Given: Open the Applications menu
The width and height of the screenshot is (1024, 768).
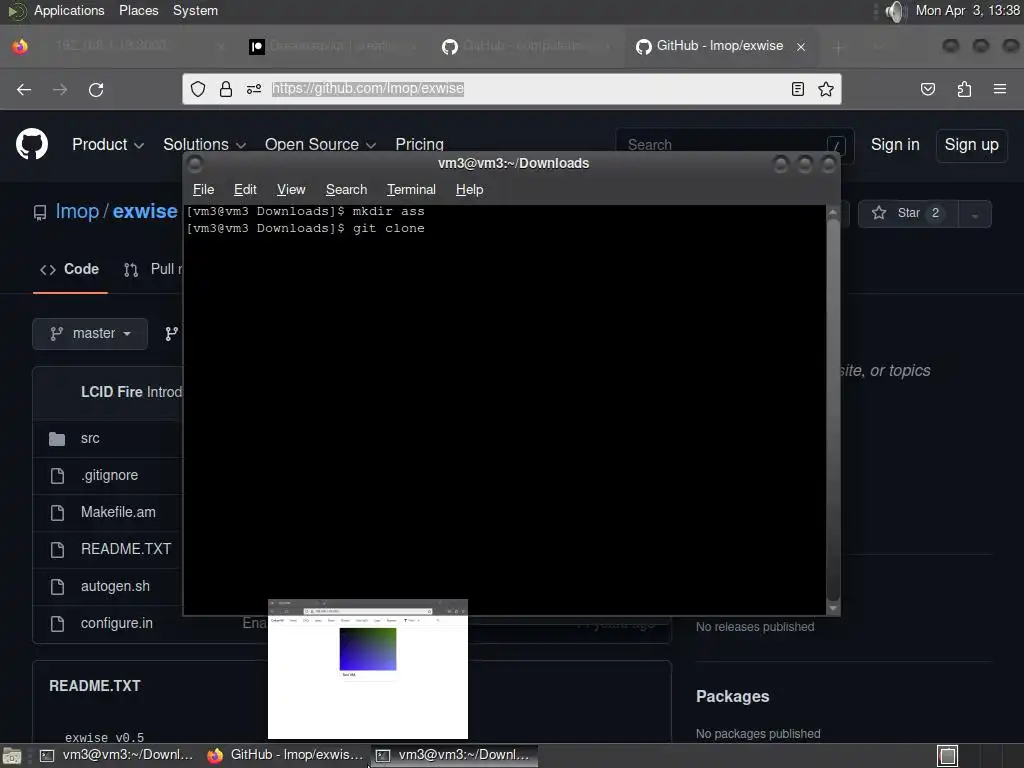Looking at the screenshot, I should [x=69, y=11].
